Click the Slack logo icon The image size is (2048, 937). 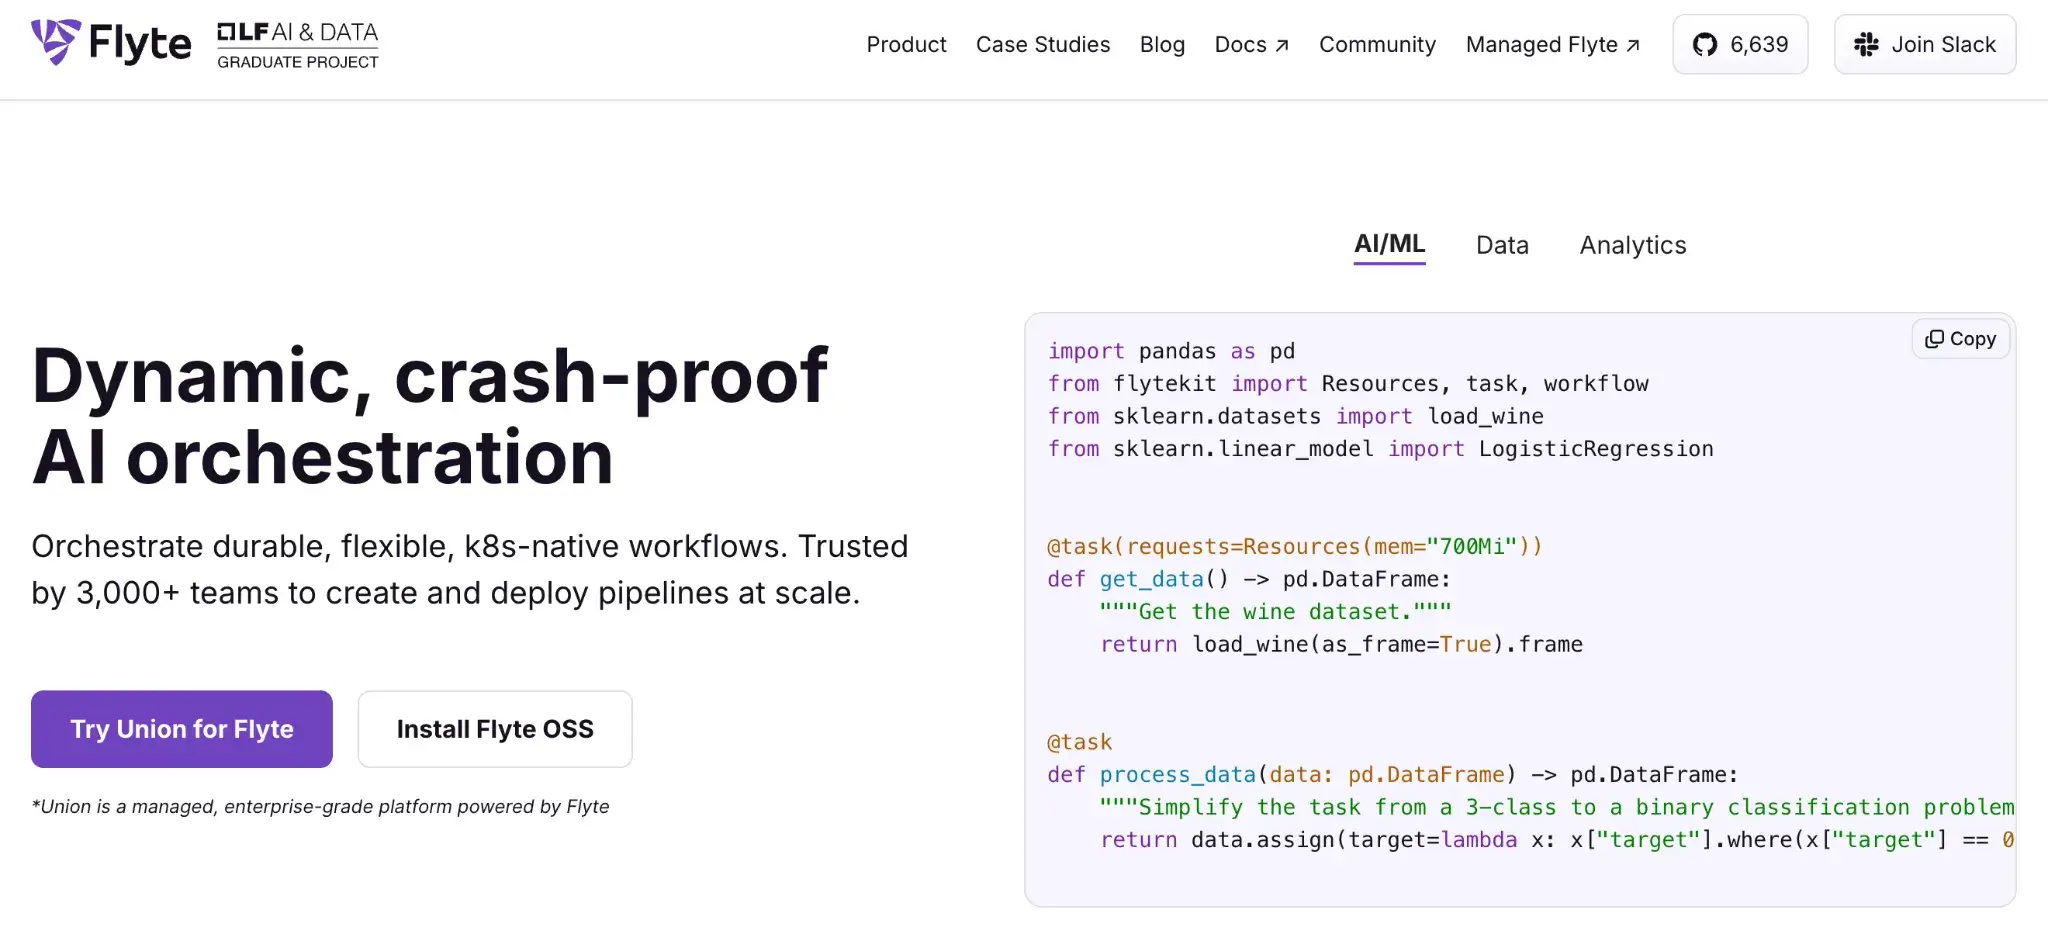click(x=1866, y=45)
